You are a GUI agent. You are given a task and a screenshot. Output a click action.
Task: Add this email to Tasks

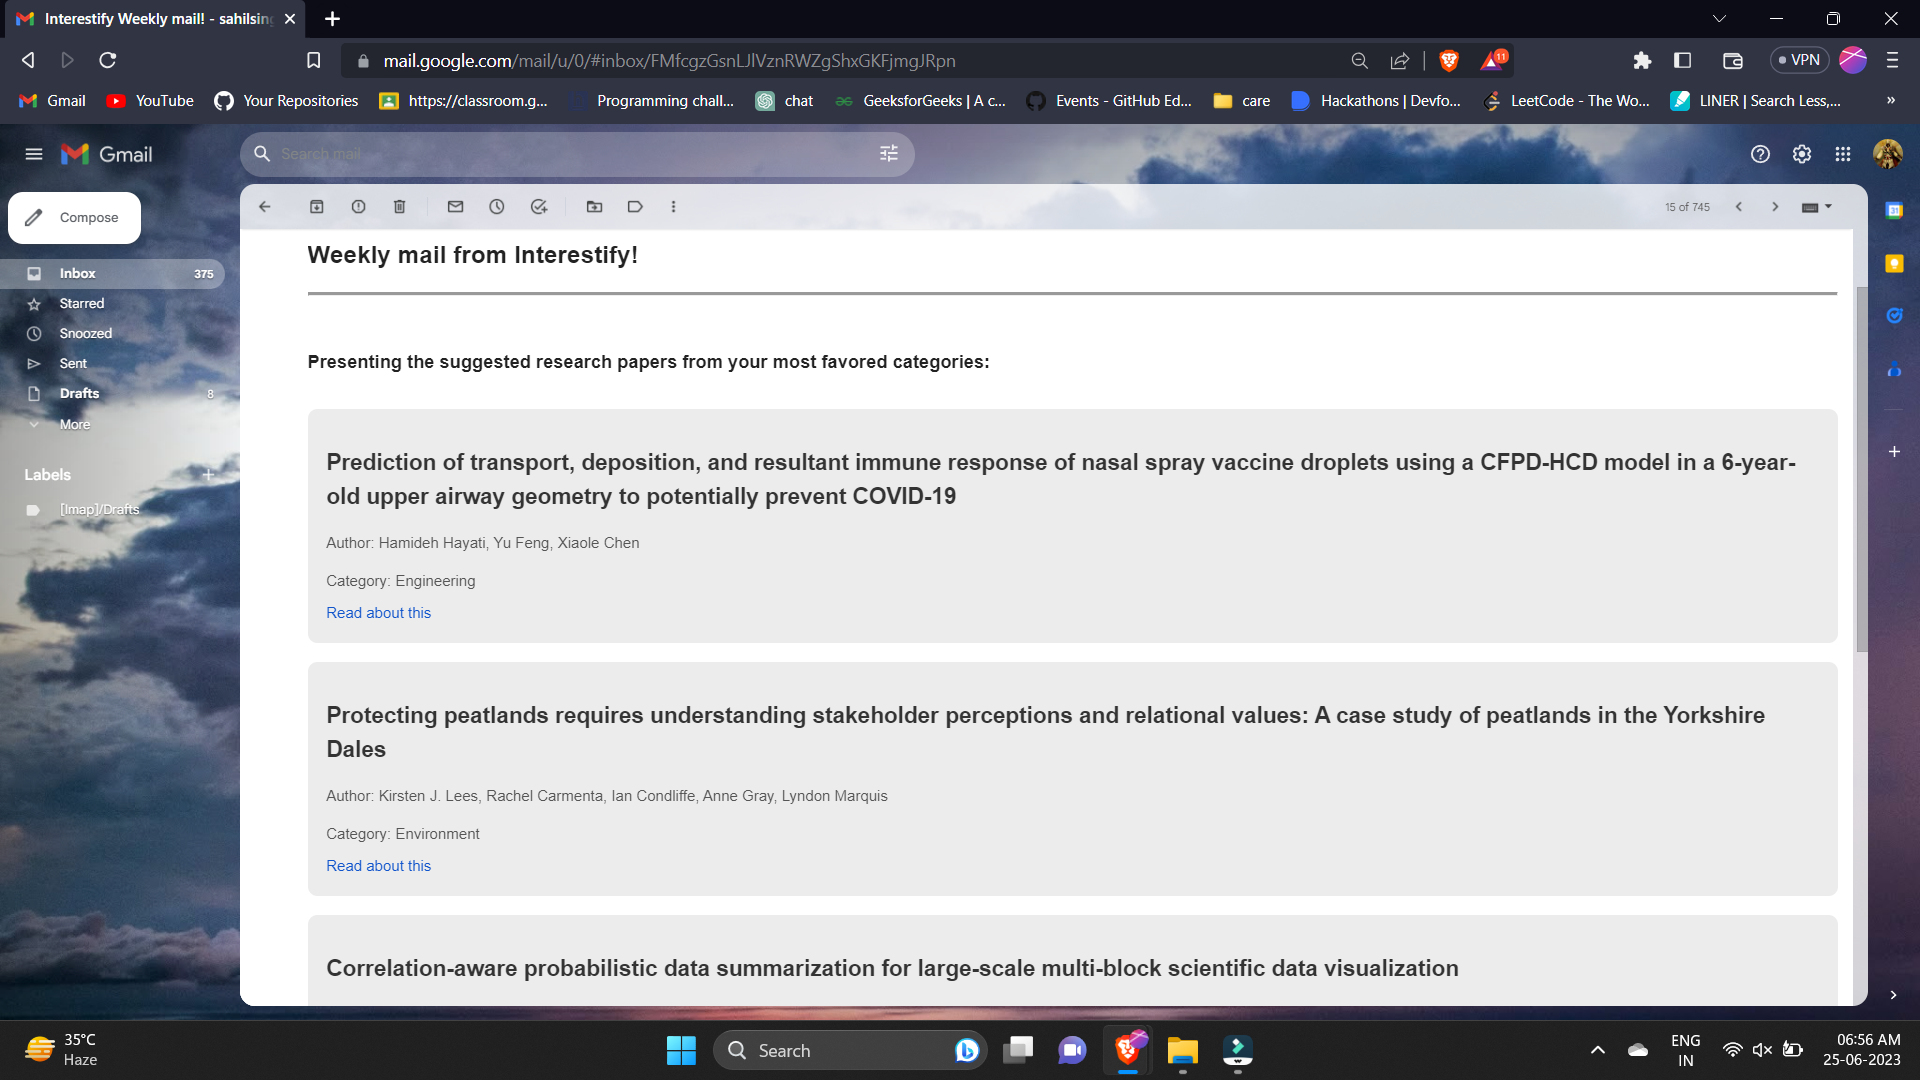tap(539, 207)
